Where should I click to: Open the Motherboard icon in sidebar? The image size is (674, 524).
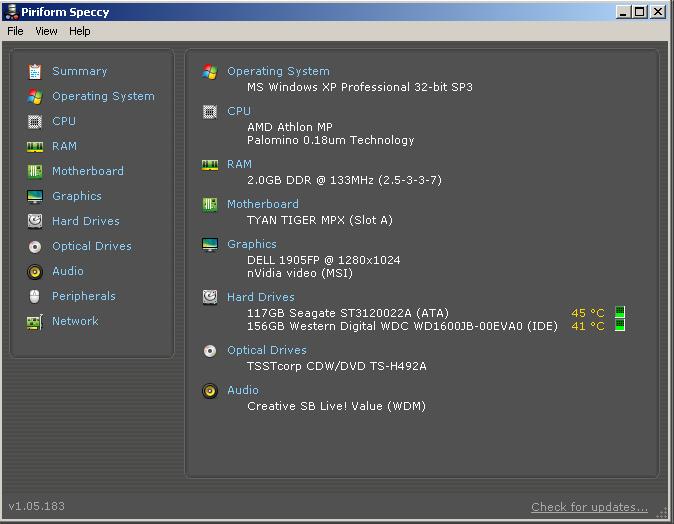(35, 171)
